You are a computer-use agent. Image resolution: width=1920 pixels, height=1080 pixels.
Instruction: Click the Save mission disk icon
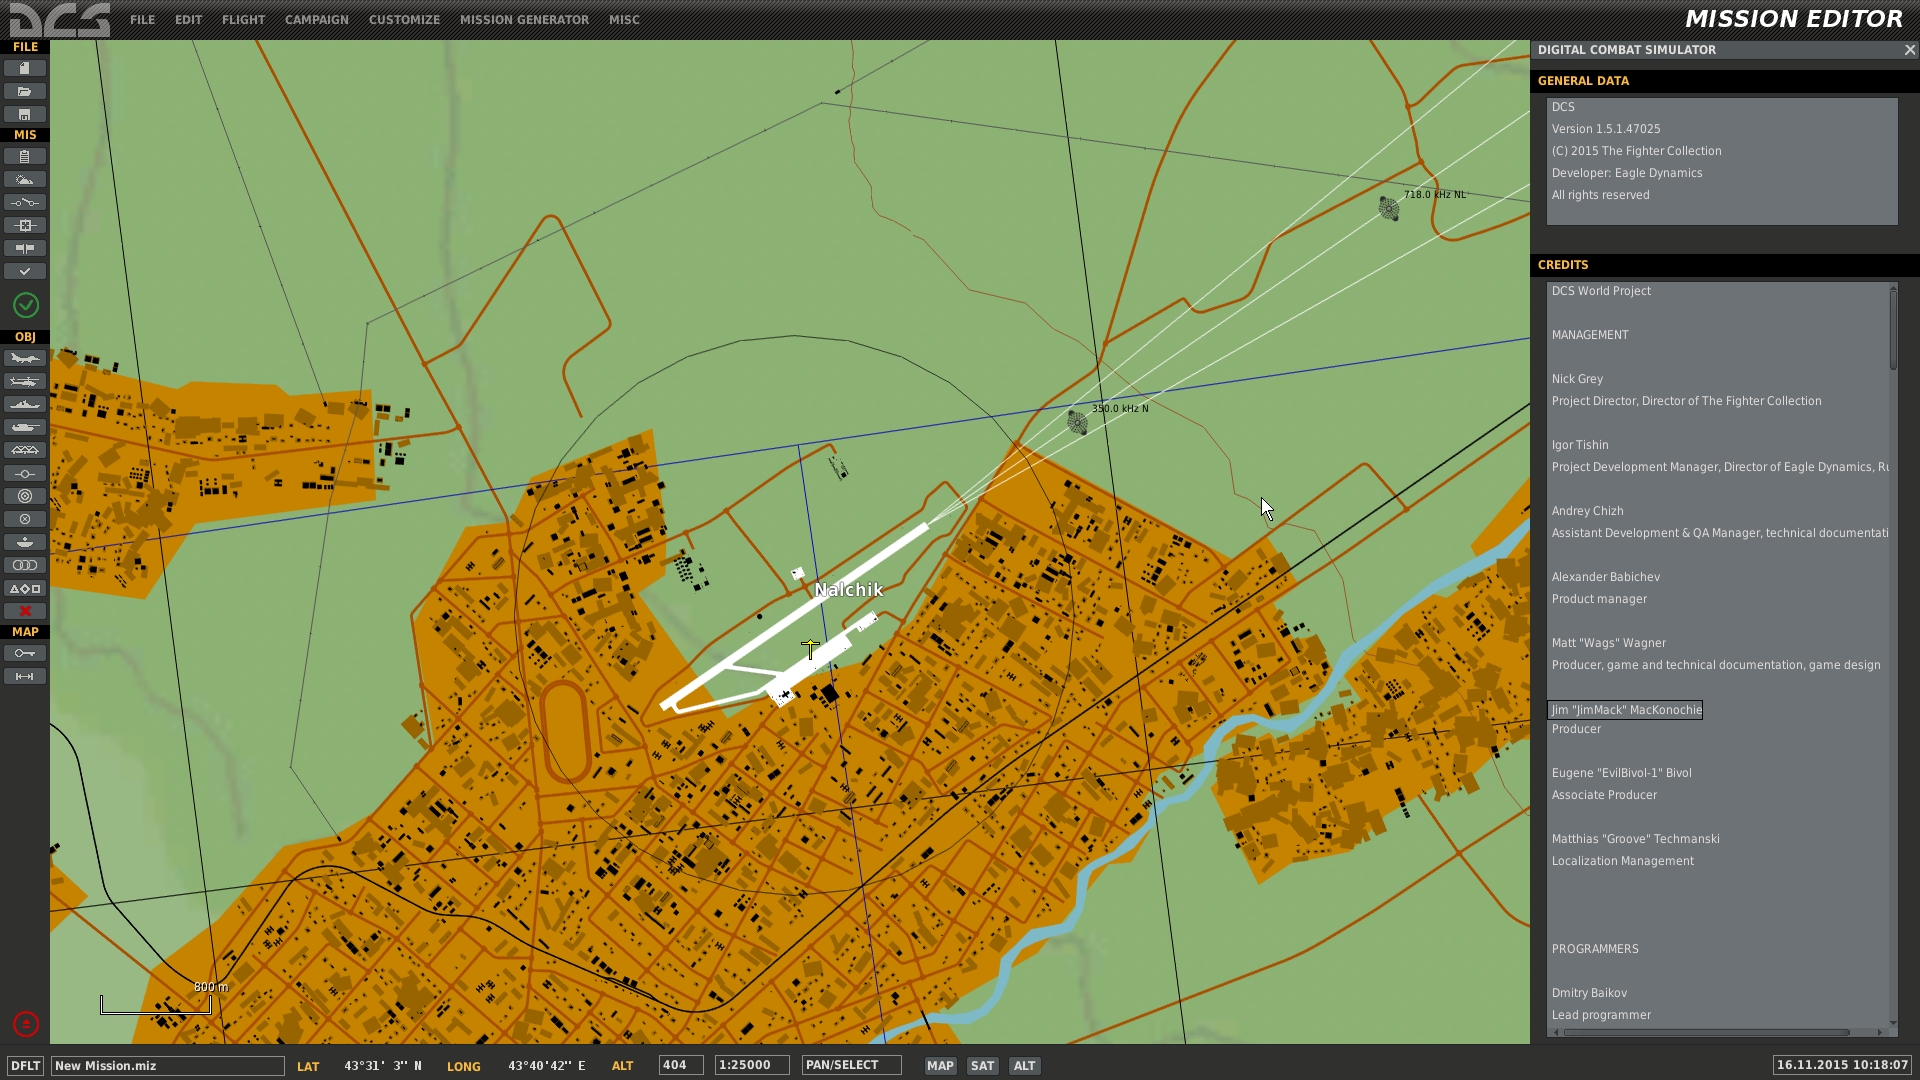point(25,114)
